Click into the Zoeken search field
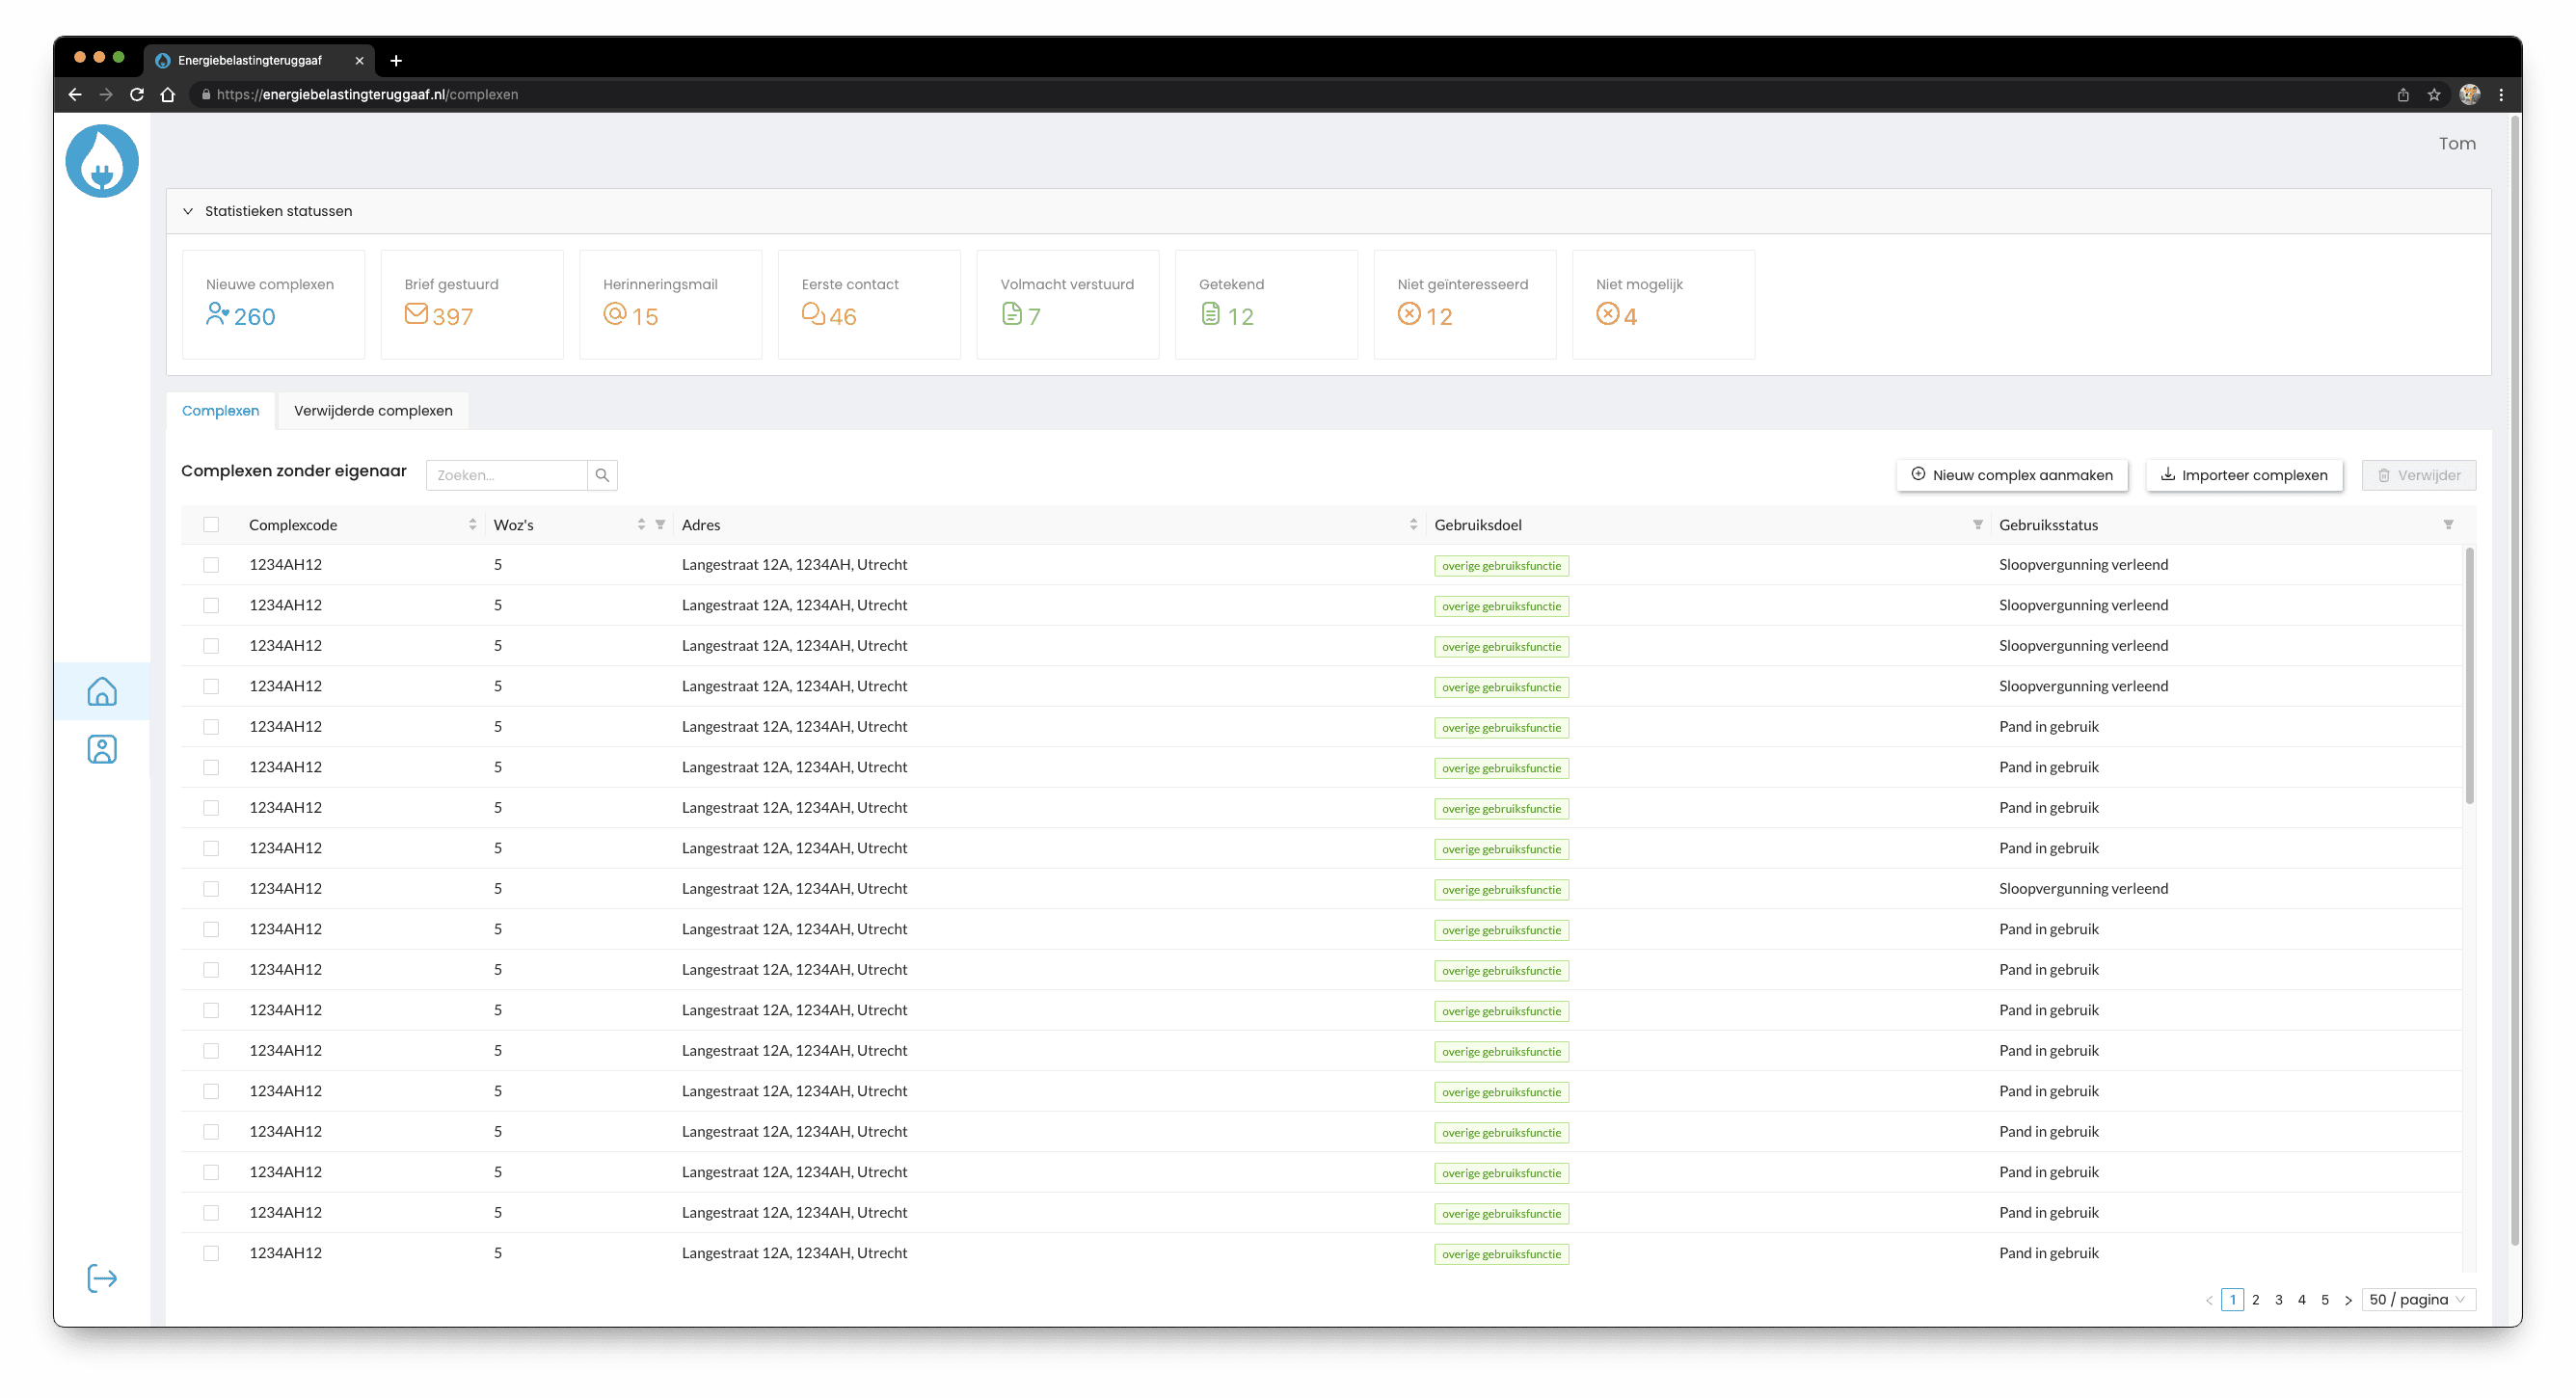2576x1398 pixels. point(506,475)
